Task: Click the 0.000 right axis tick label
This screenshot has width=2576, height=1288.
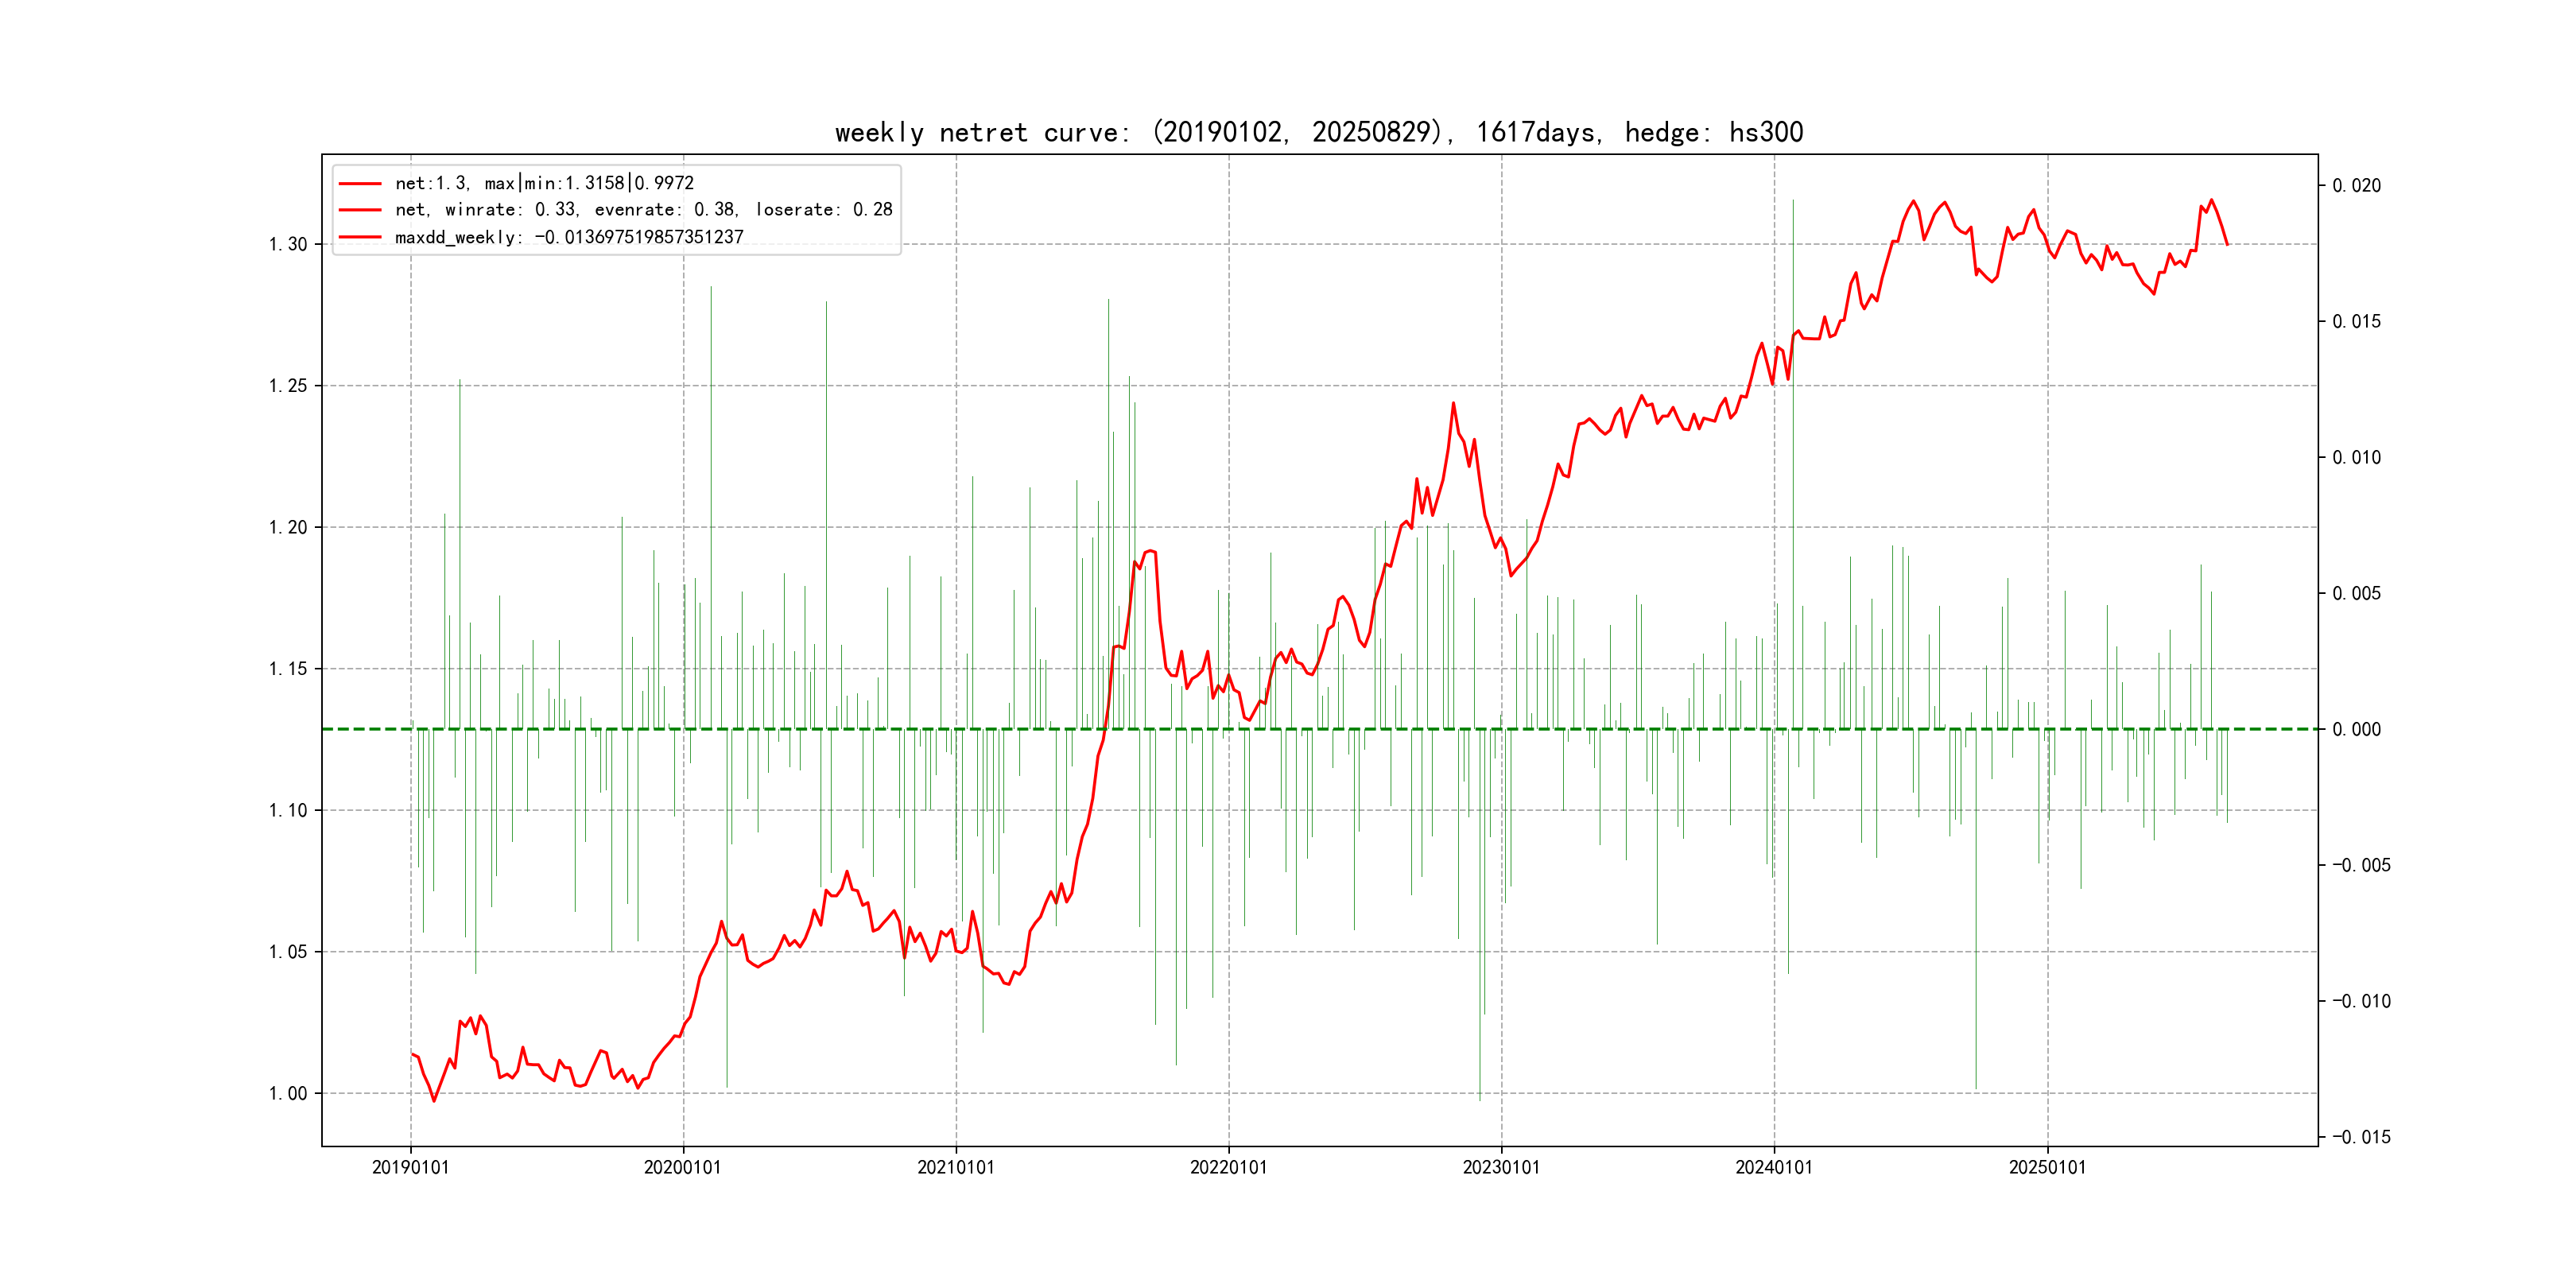Action: [x=2356, y=729]
